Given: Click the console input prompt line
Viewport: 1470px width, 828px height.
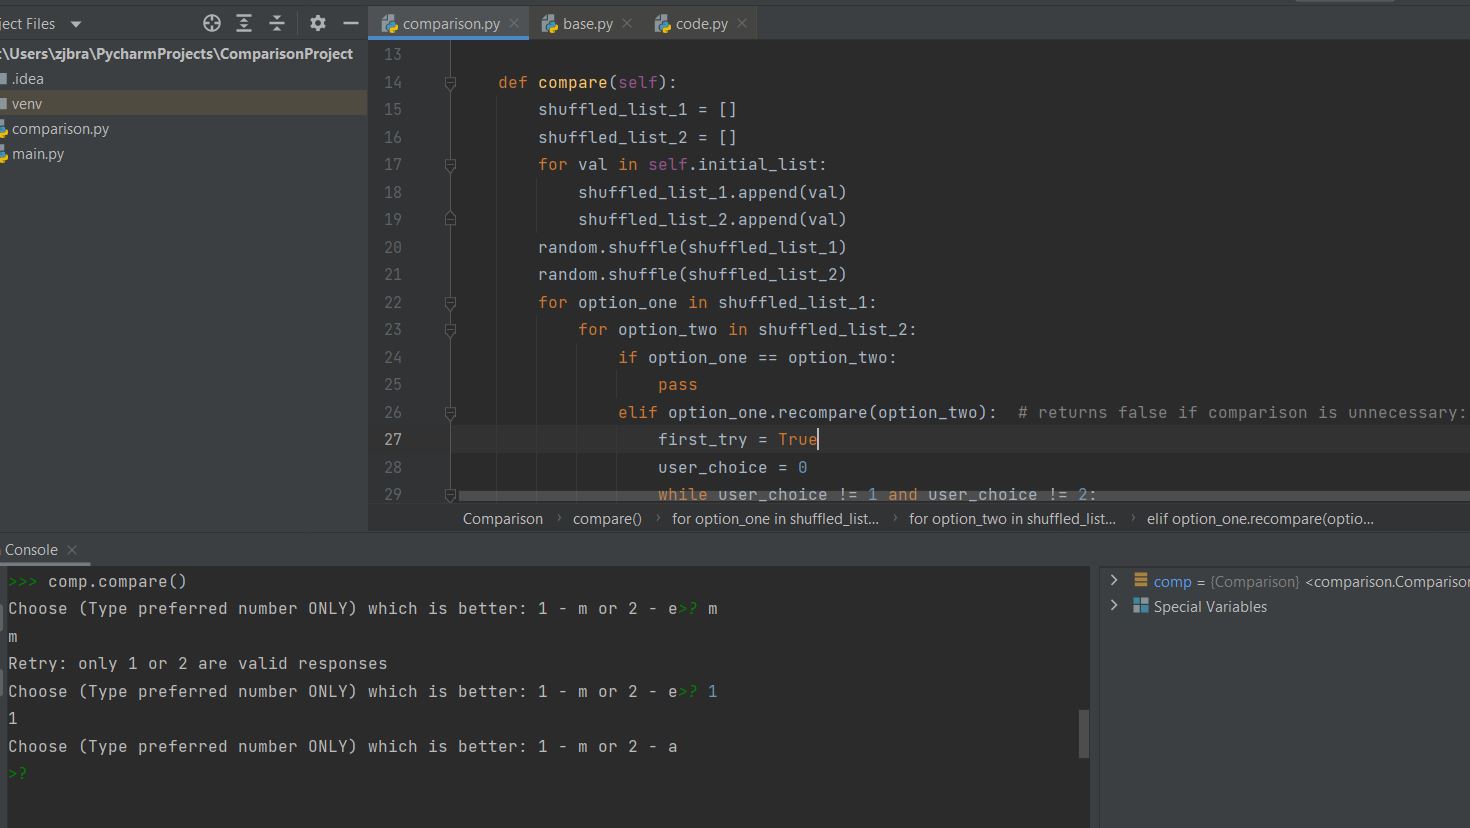Looking at the screenshot, I should [x=547, y=774].
